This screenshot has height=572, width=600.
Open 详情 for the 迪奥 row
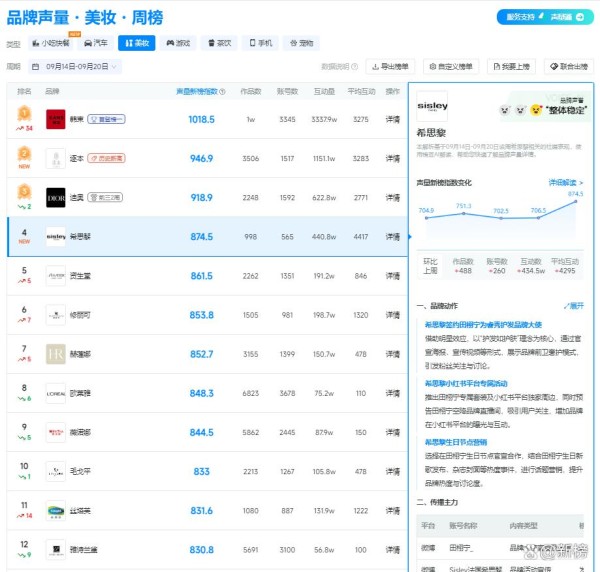click(x=393, y=197)
